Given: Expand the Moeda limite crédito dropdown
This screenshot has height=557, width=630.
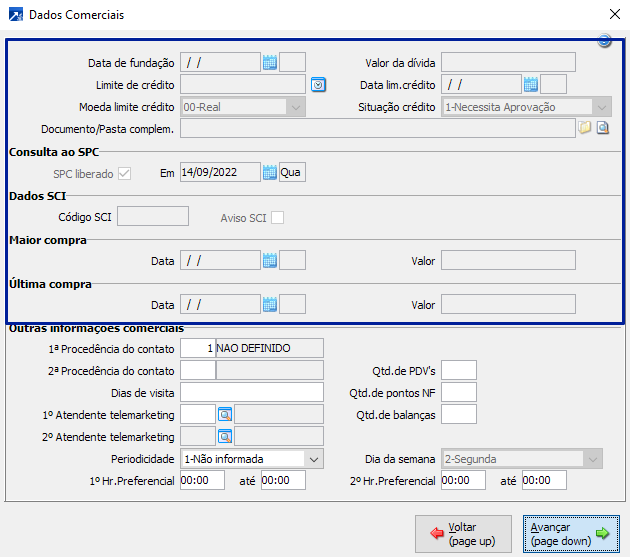Looking at the screenshot, I should tap(295, 107).
